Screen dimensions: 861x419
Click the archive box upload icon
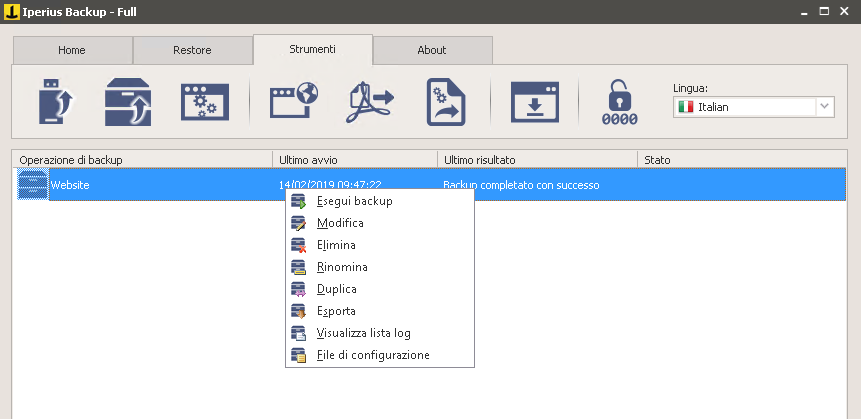[128, 102]
